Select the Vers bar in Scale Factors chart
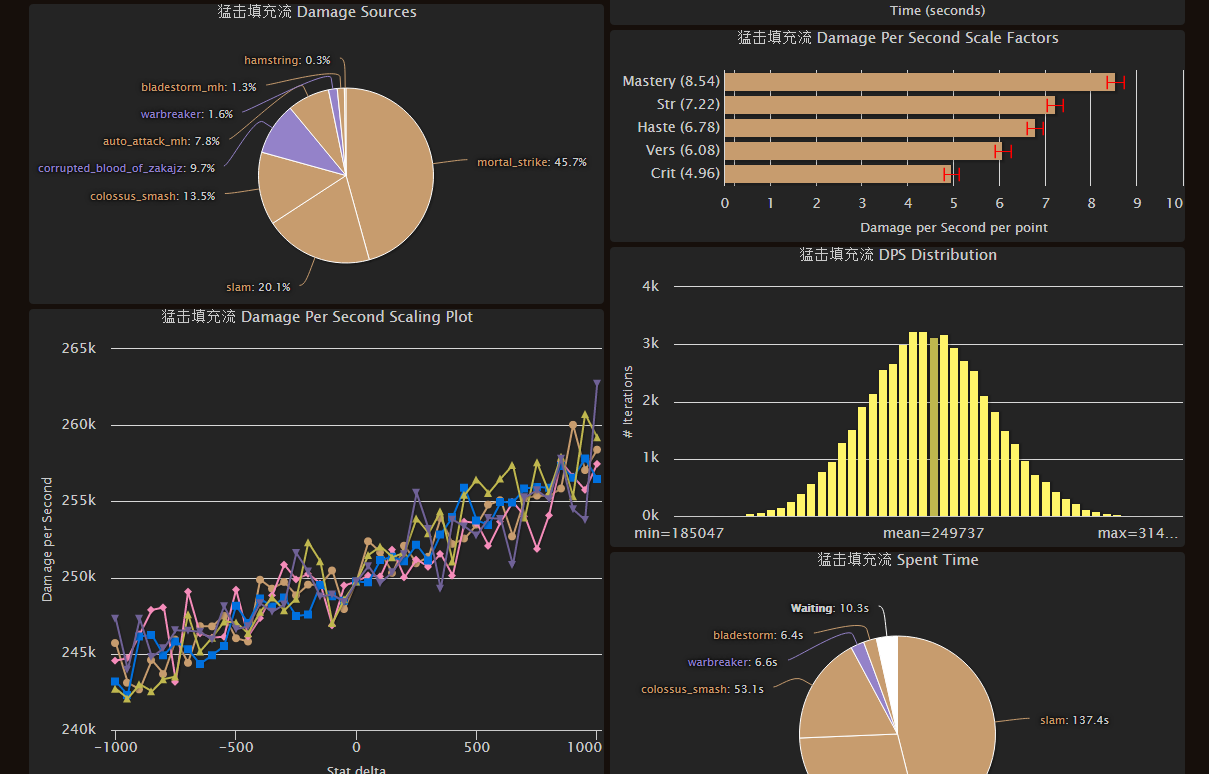Viewport: 1209px width, 774px height. (863, 151)
